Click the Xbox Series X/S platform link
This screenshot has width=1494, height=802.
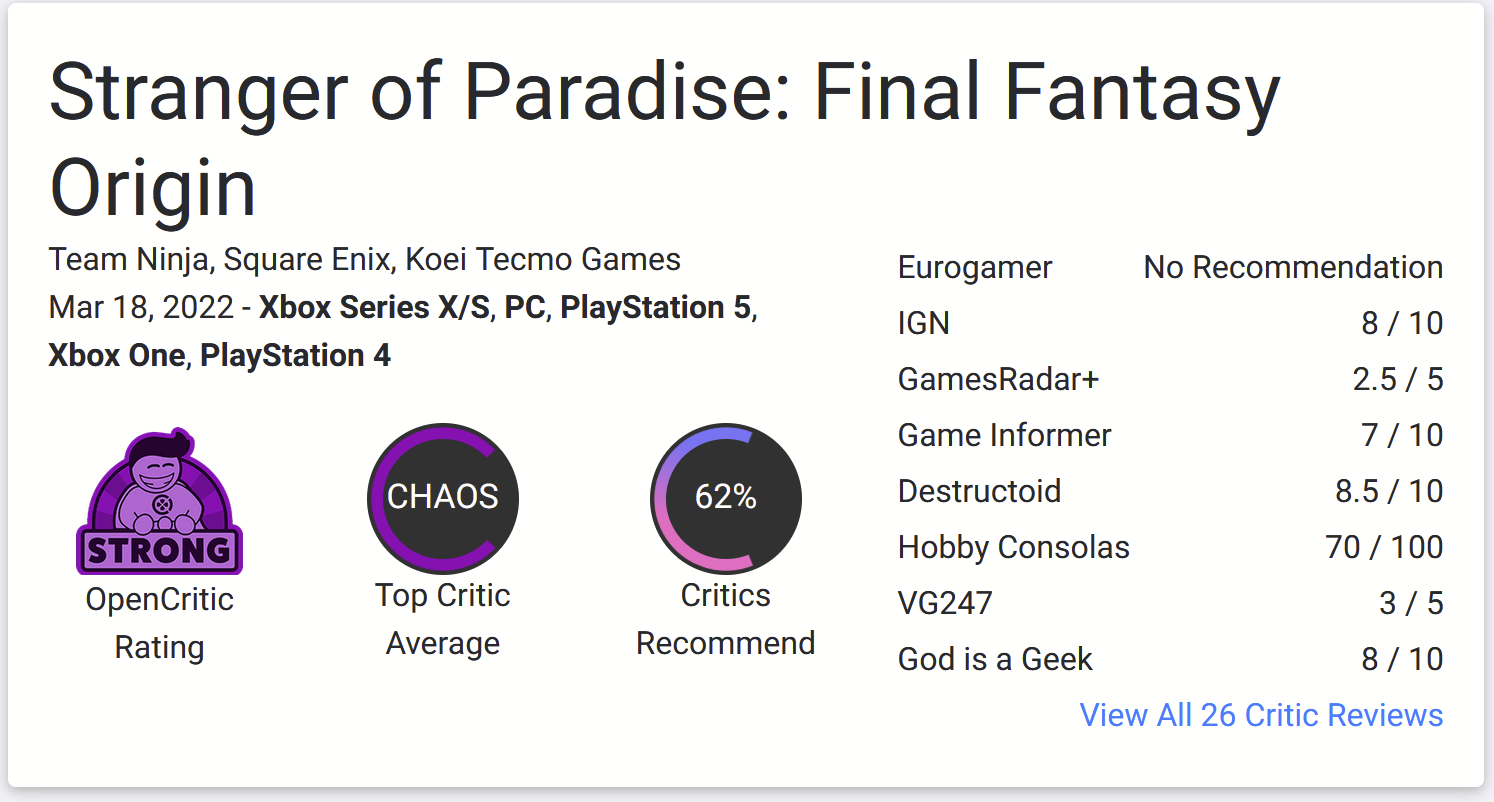375,308
